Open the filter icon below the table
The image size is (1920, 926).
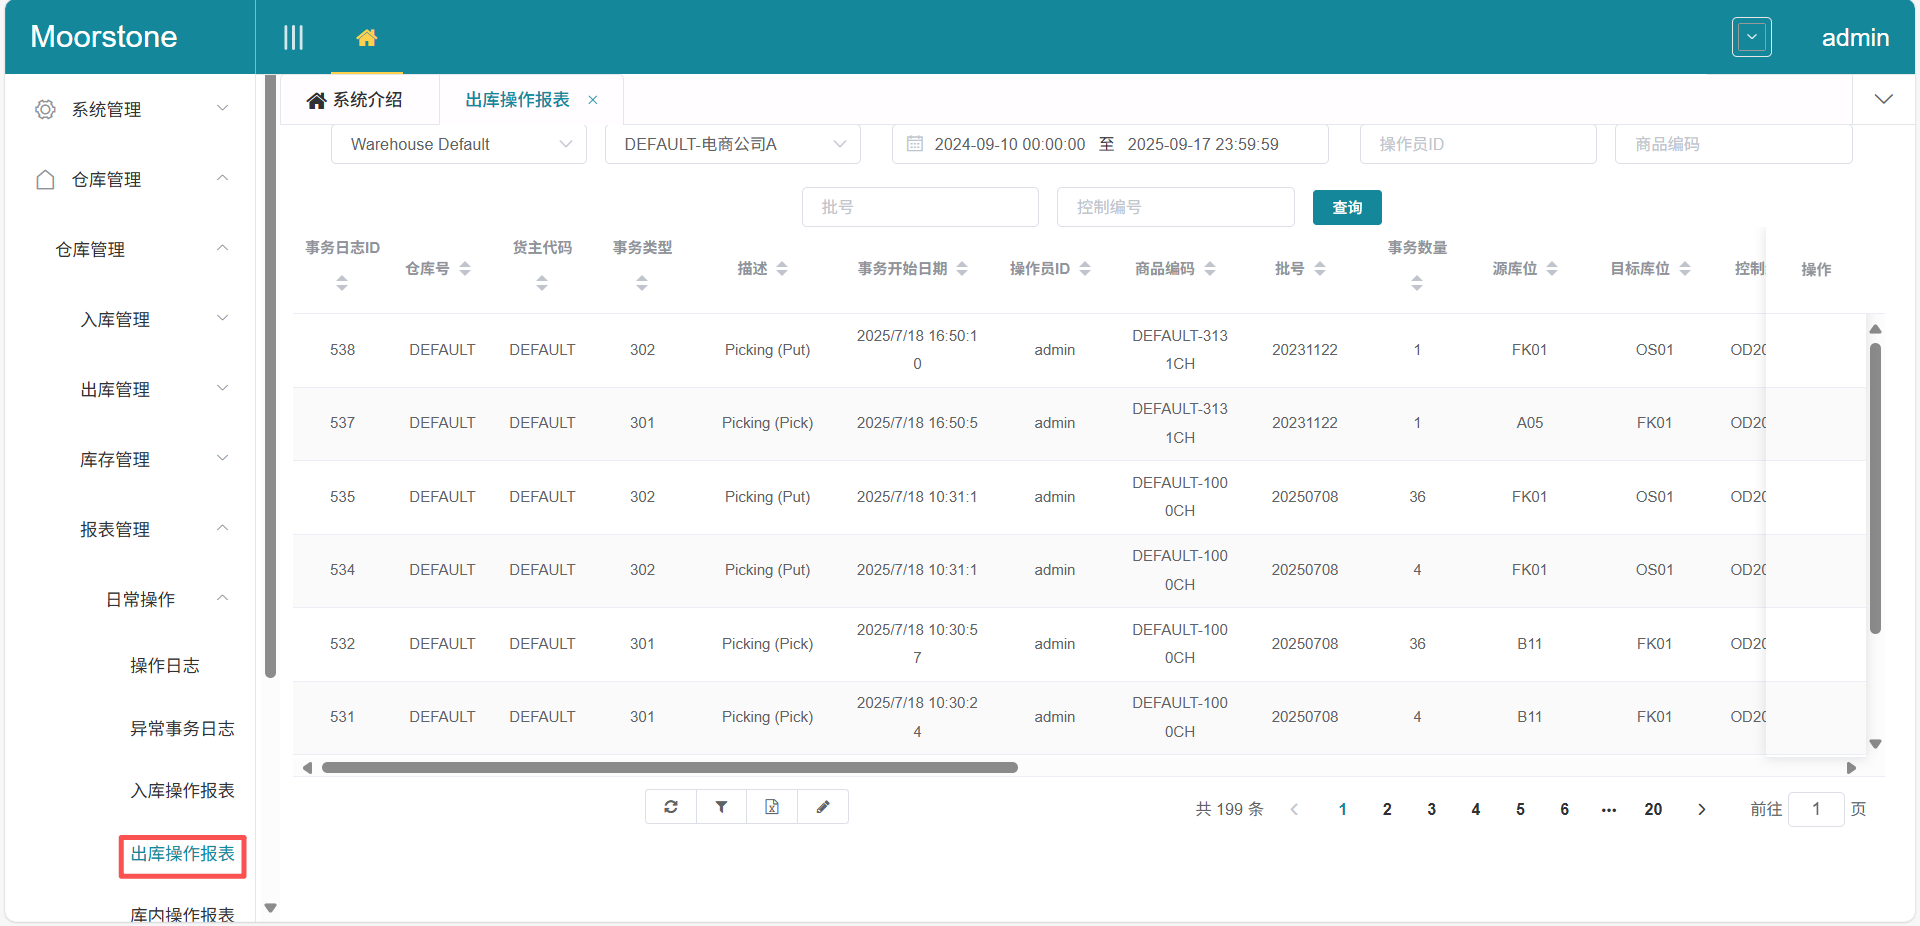click(x=721, y=807)
